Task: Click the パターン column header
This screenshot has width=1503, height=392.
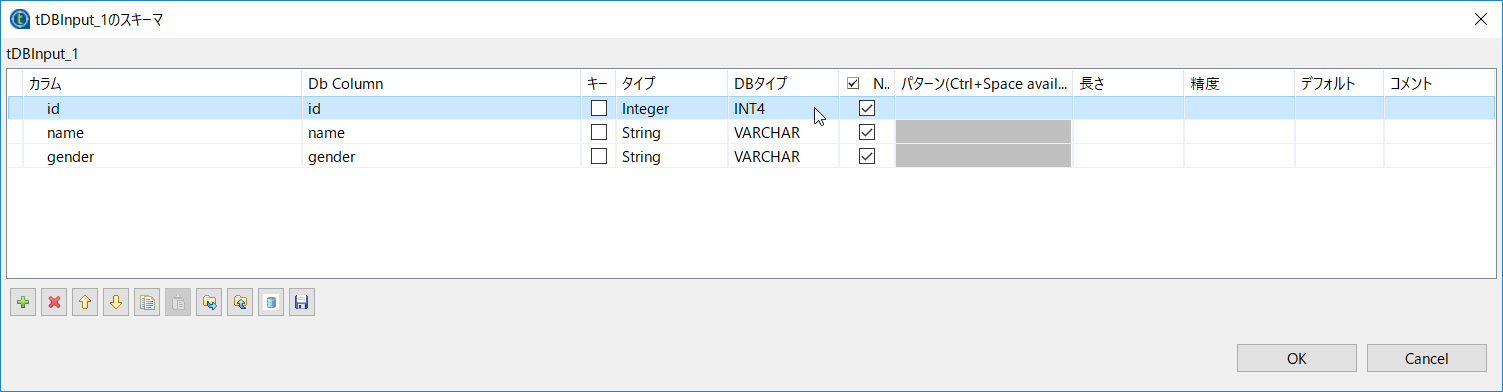Action: (x=984, y=84)
